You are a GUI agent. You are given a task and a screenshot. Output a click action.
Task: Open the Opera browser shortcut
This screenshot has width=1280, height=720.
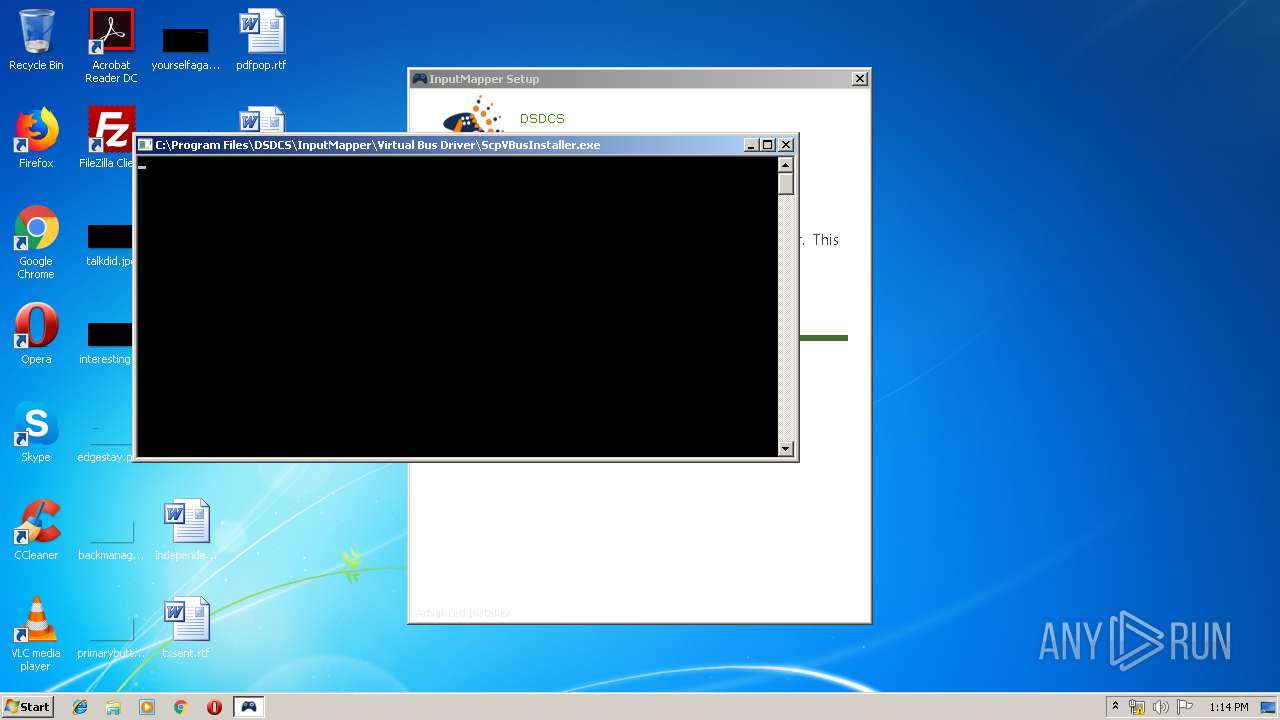click(36, 335)
